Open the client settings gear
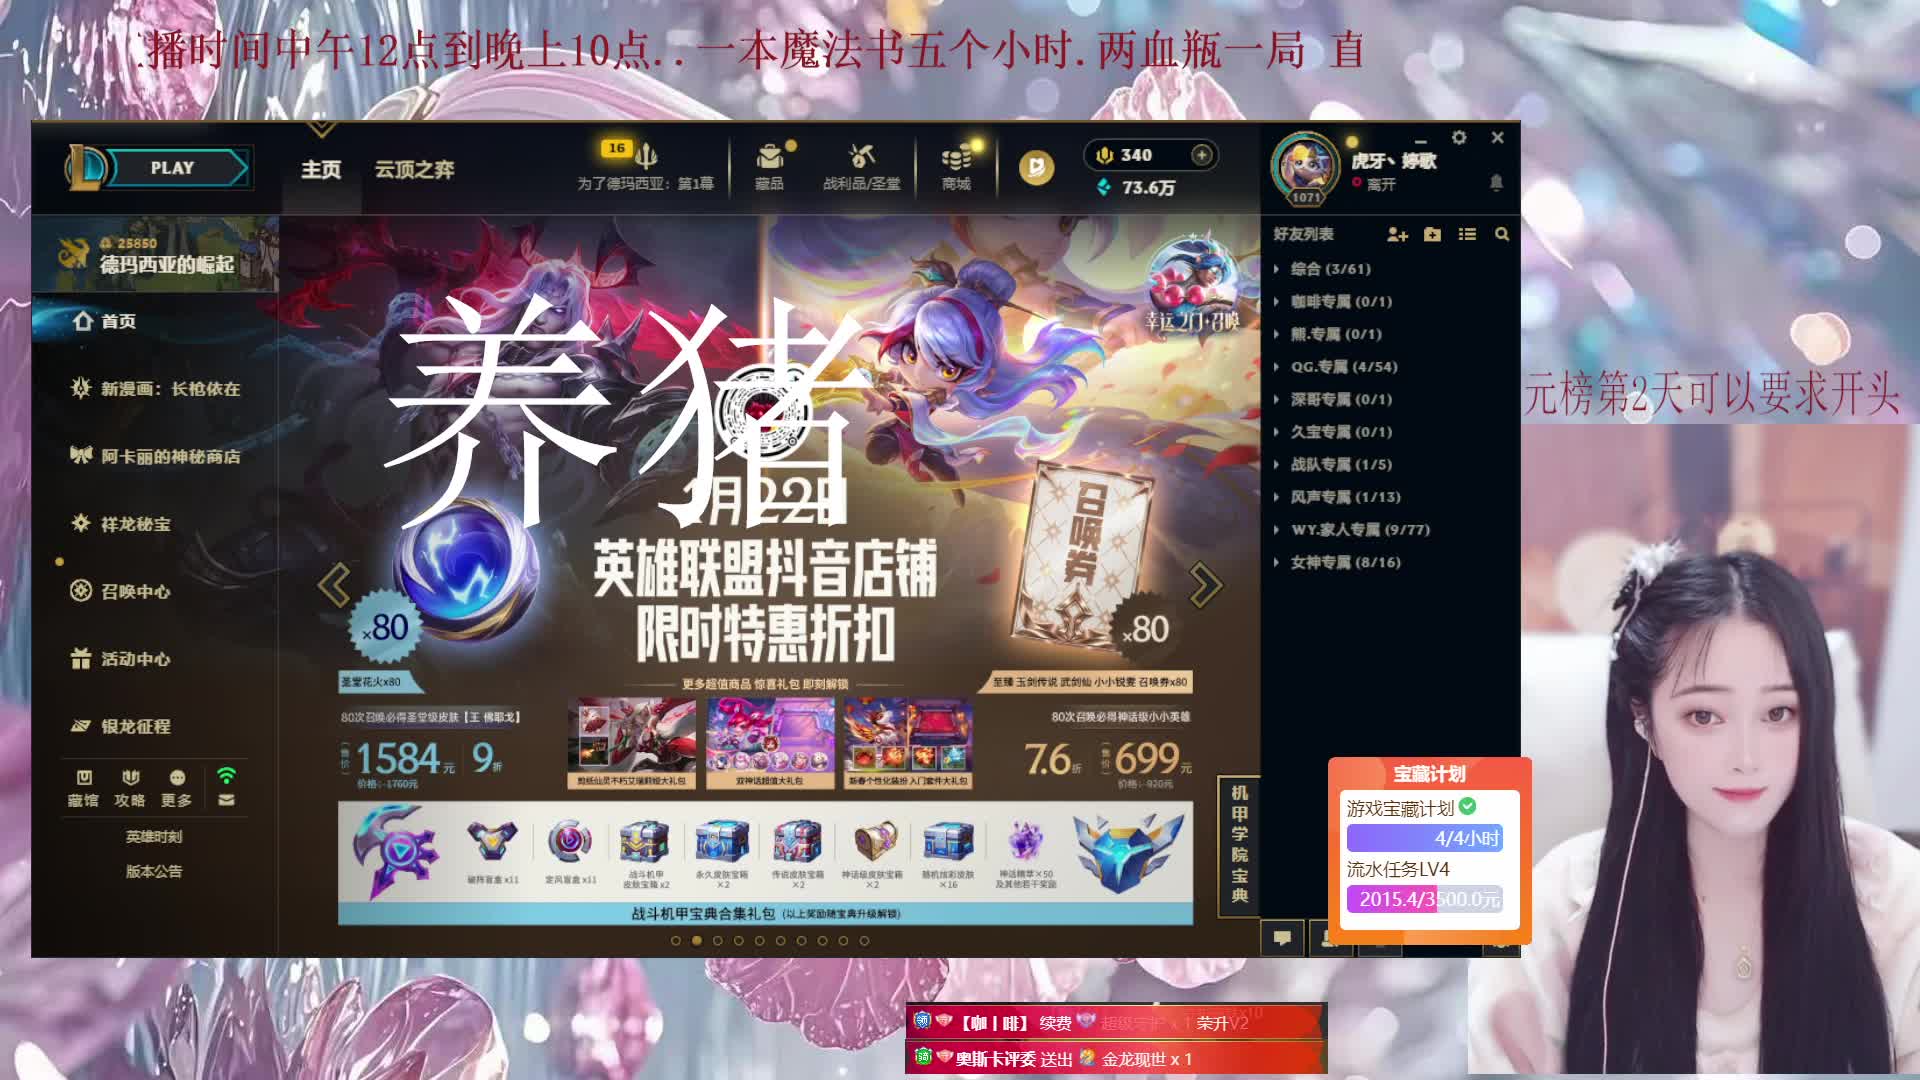Screen dimensions: 1920x1080 pyautogui.click(x=1459, y=138)
